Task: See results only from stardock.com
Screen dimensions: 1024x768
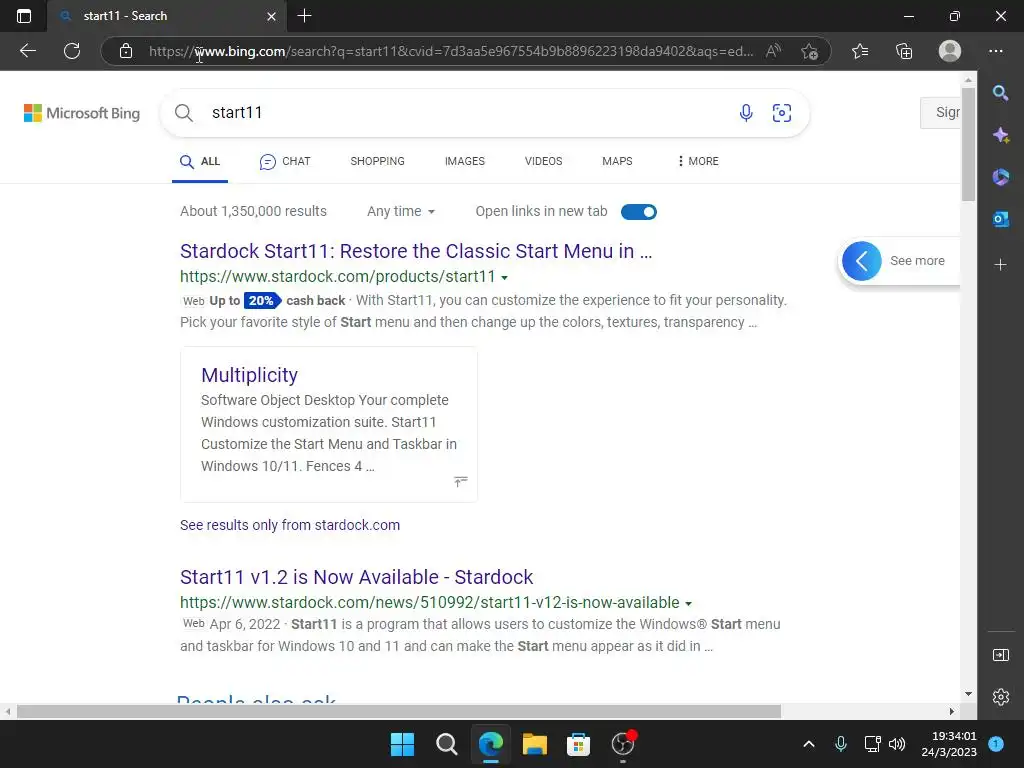Action: point(290,525)
